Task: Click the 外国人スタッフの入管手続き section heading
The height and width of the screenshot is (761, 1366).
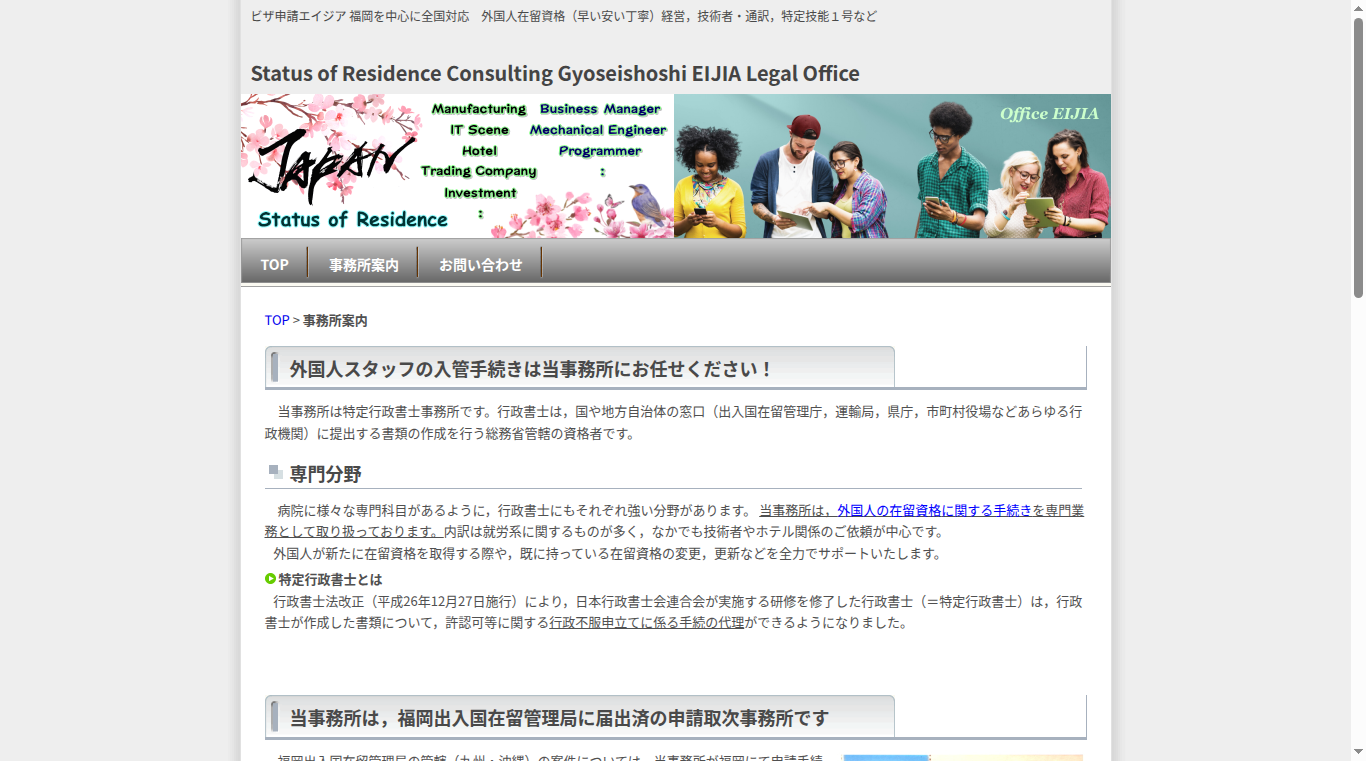Action: point(530,369)
